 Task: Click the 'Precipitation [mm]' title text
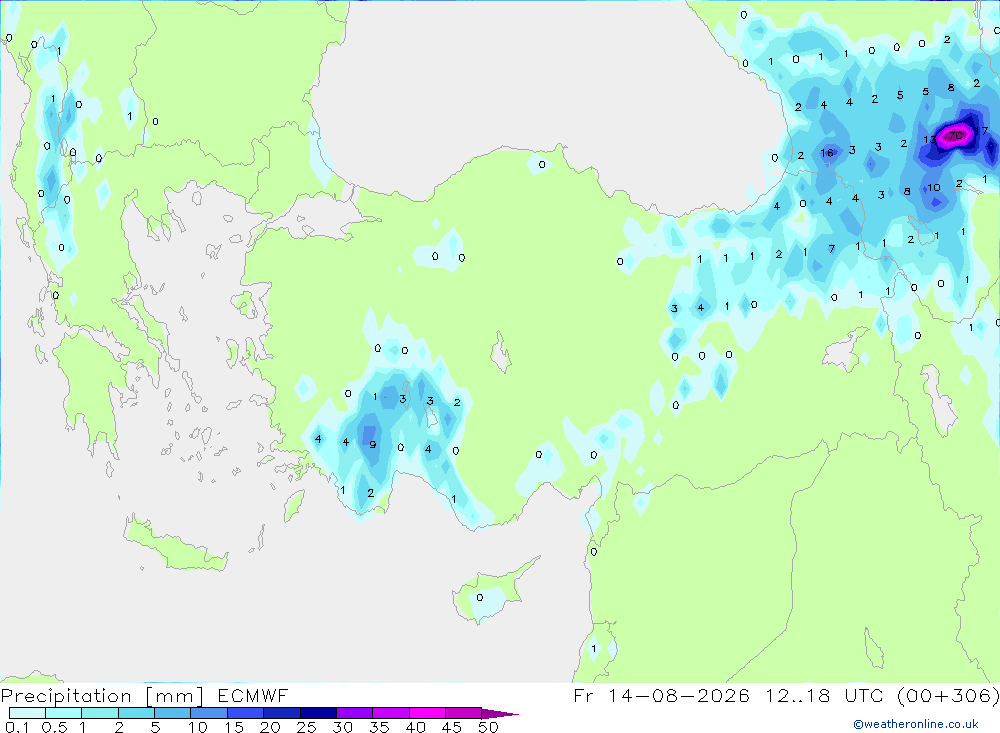pyautogui.click(x=102, y=696)
